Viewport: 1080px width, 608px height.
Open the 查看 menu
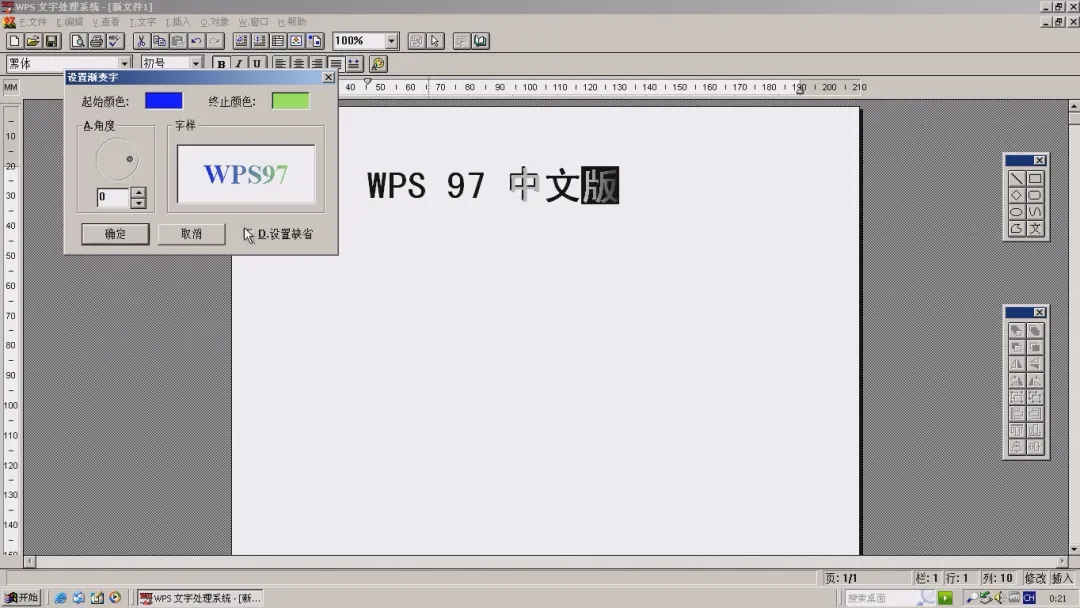coord(106,22)
